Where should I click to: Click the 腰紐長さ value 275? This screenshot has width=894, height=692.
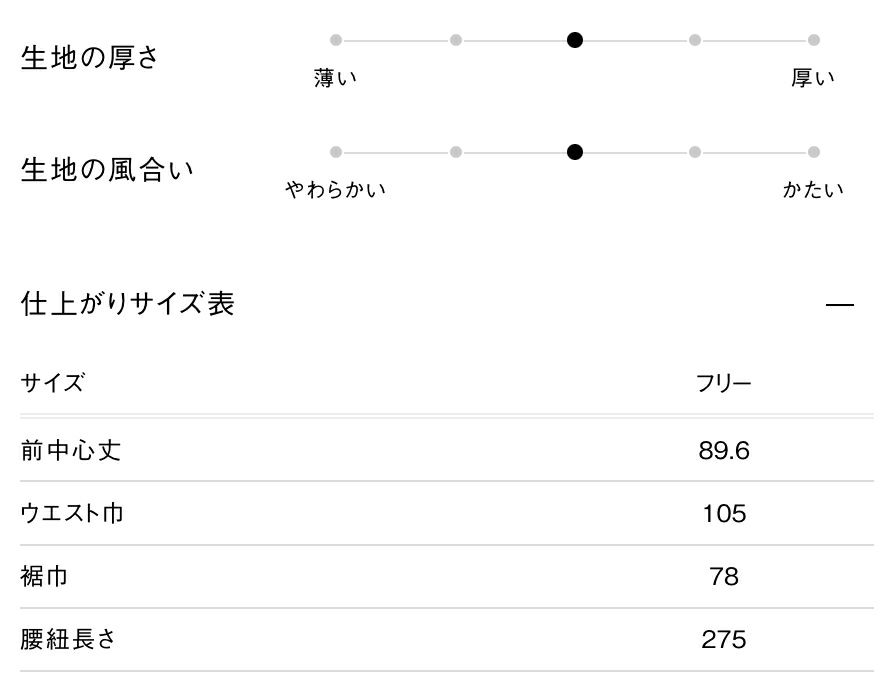(x=723, y=639)
